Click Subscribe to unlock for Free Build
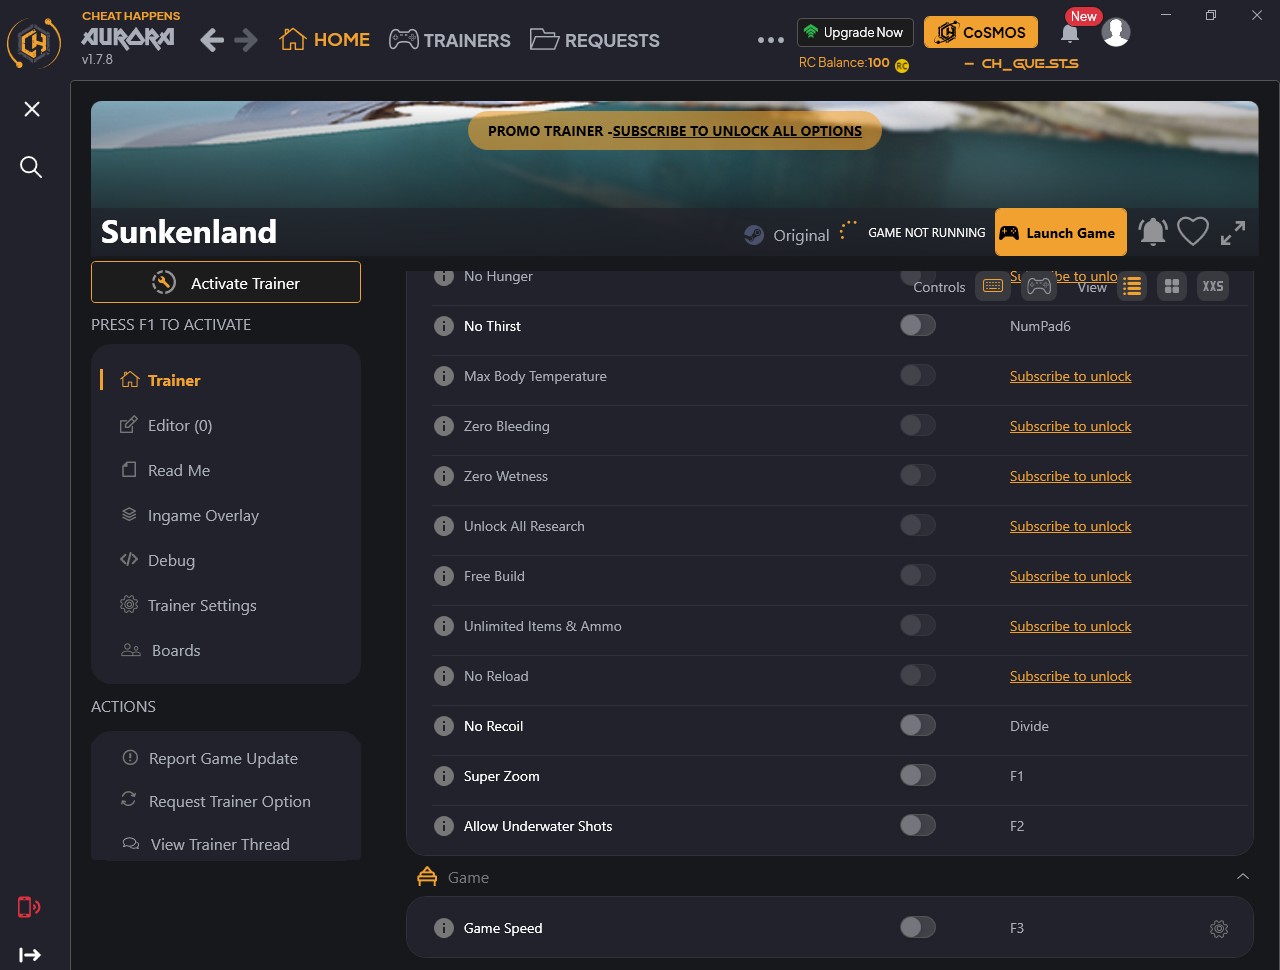The image size is (1280, 970). (x=1070, y=576)
